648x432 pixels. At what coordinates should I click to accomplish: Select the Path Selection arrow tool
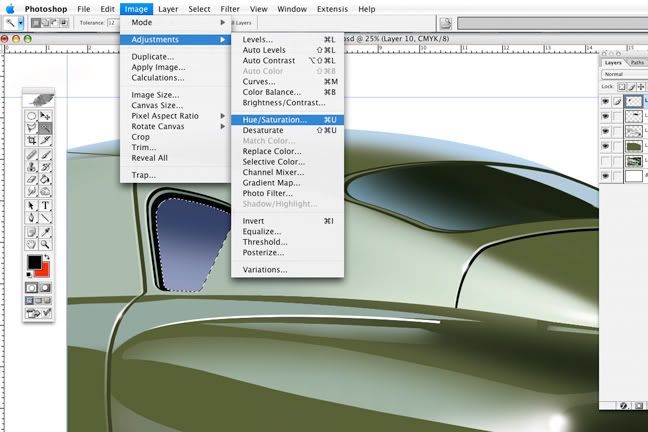31,205
